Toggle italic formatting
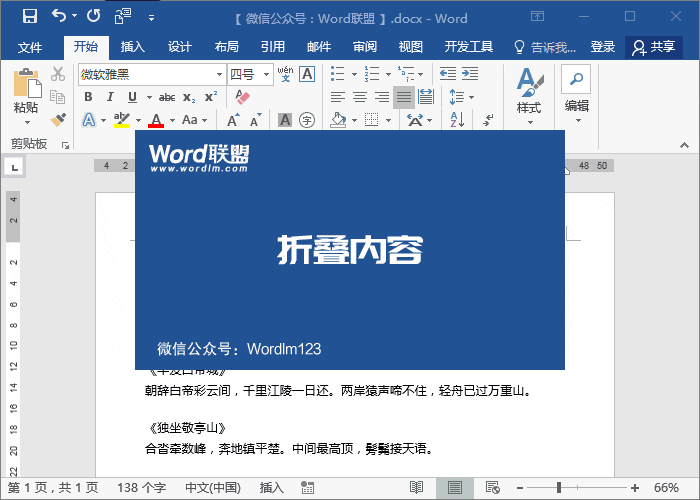This screenshot has width=700, height=500. click(110, 97)
